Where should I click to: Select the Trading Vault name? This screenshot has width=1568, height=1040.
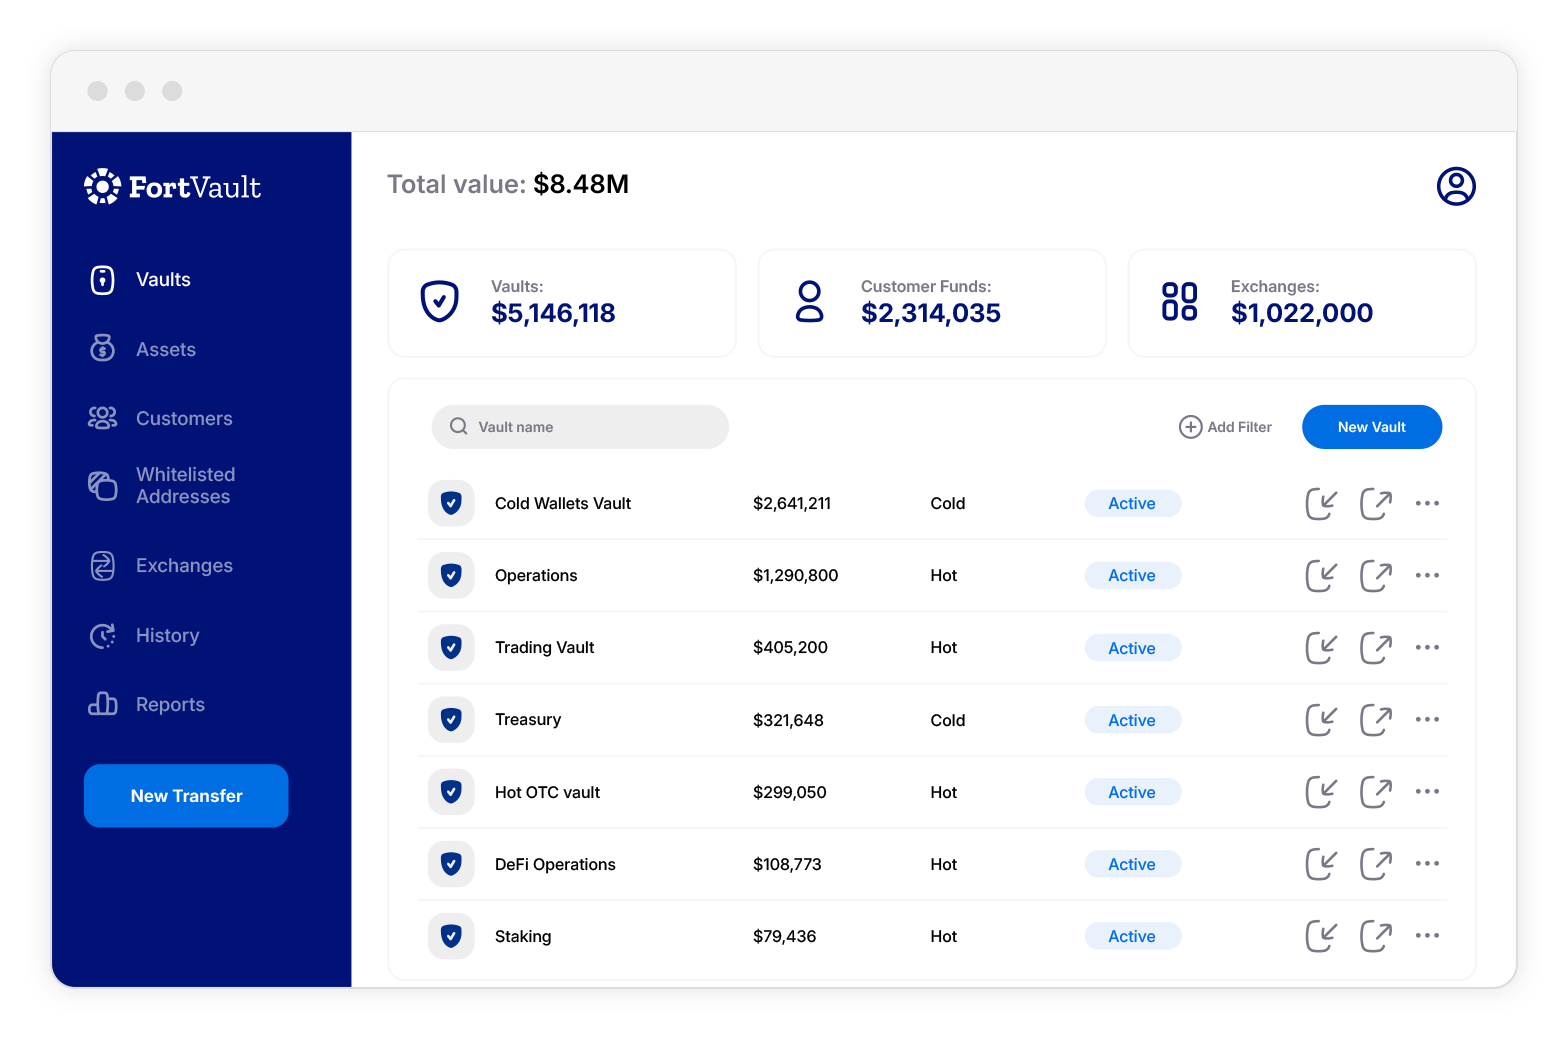click(544, 647)
